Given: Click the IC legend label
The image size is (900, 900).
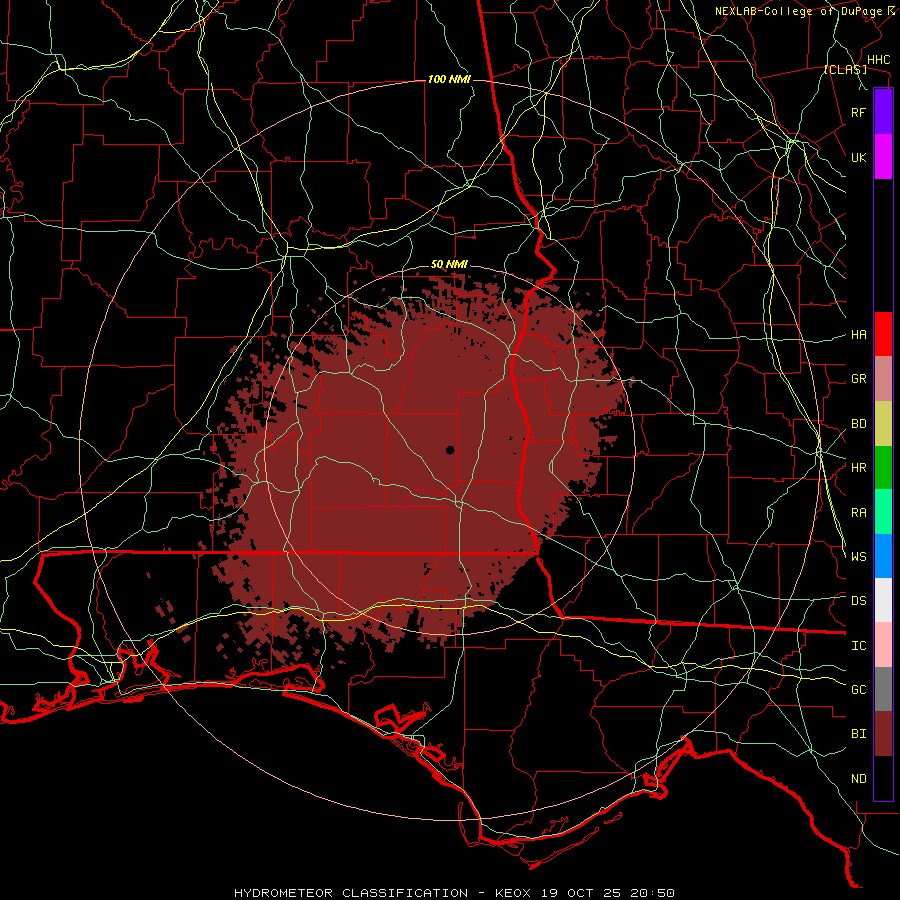Looking at the screenshot, I should pos(859,646).
